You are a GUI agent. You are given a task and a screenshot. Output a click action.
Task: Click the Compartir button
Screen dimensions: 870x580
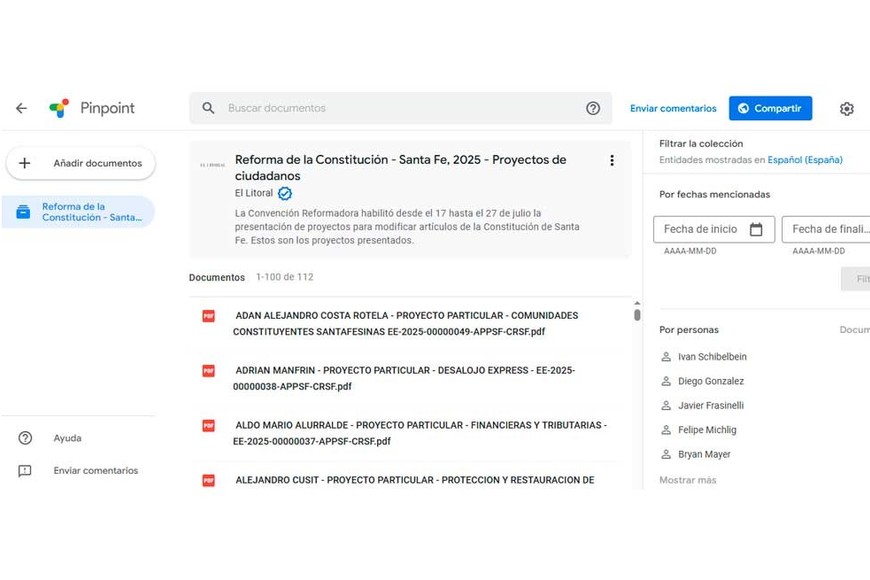pyautogui.click(x=770, y=108)
